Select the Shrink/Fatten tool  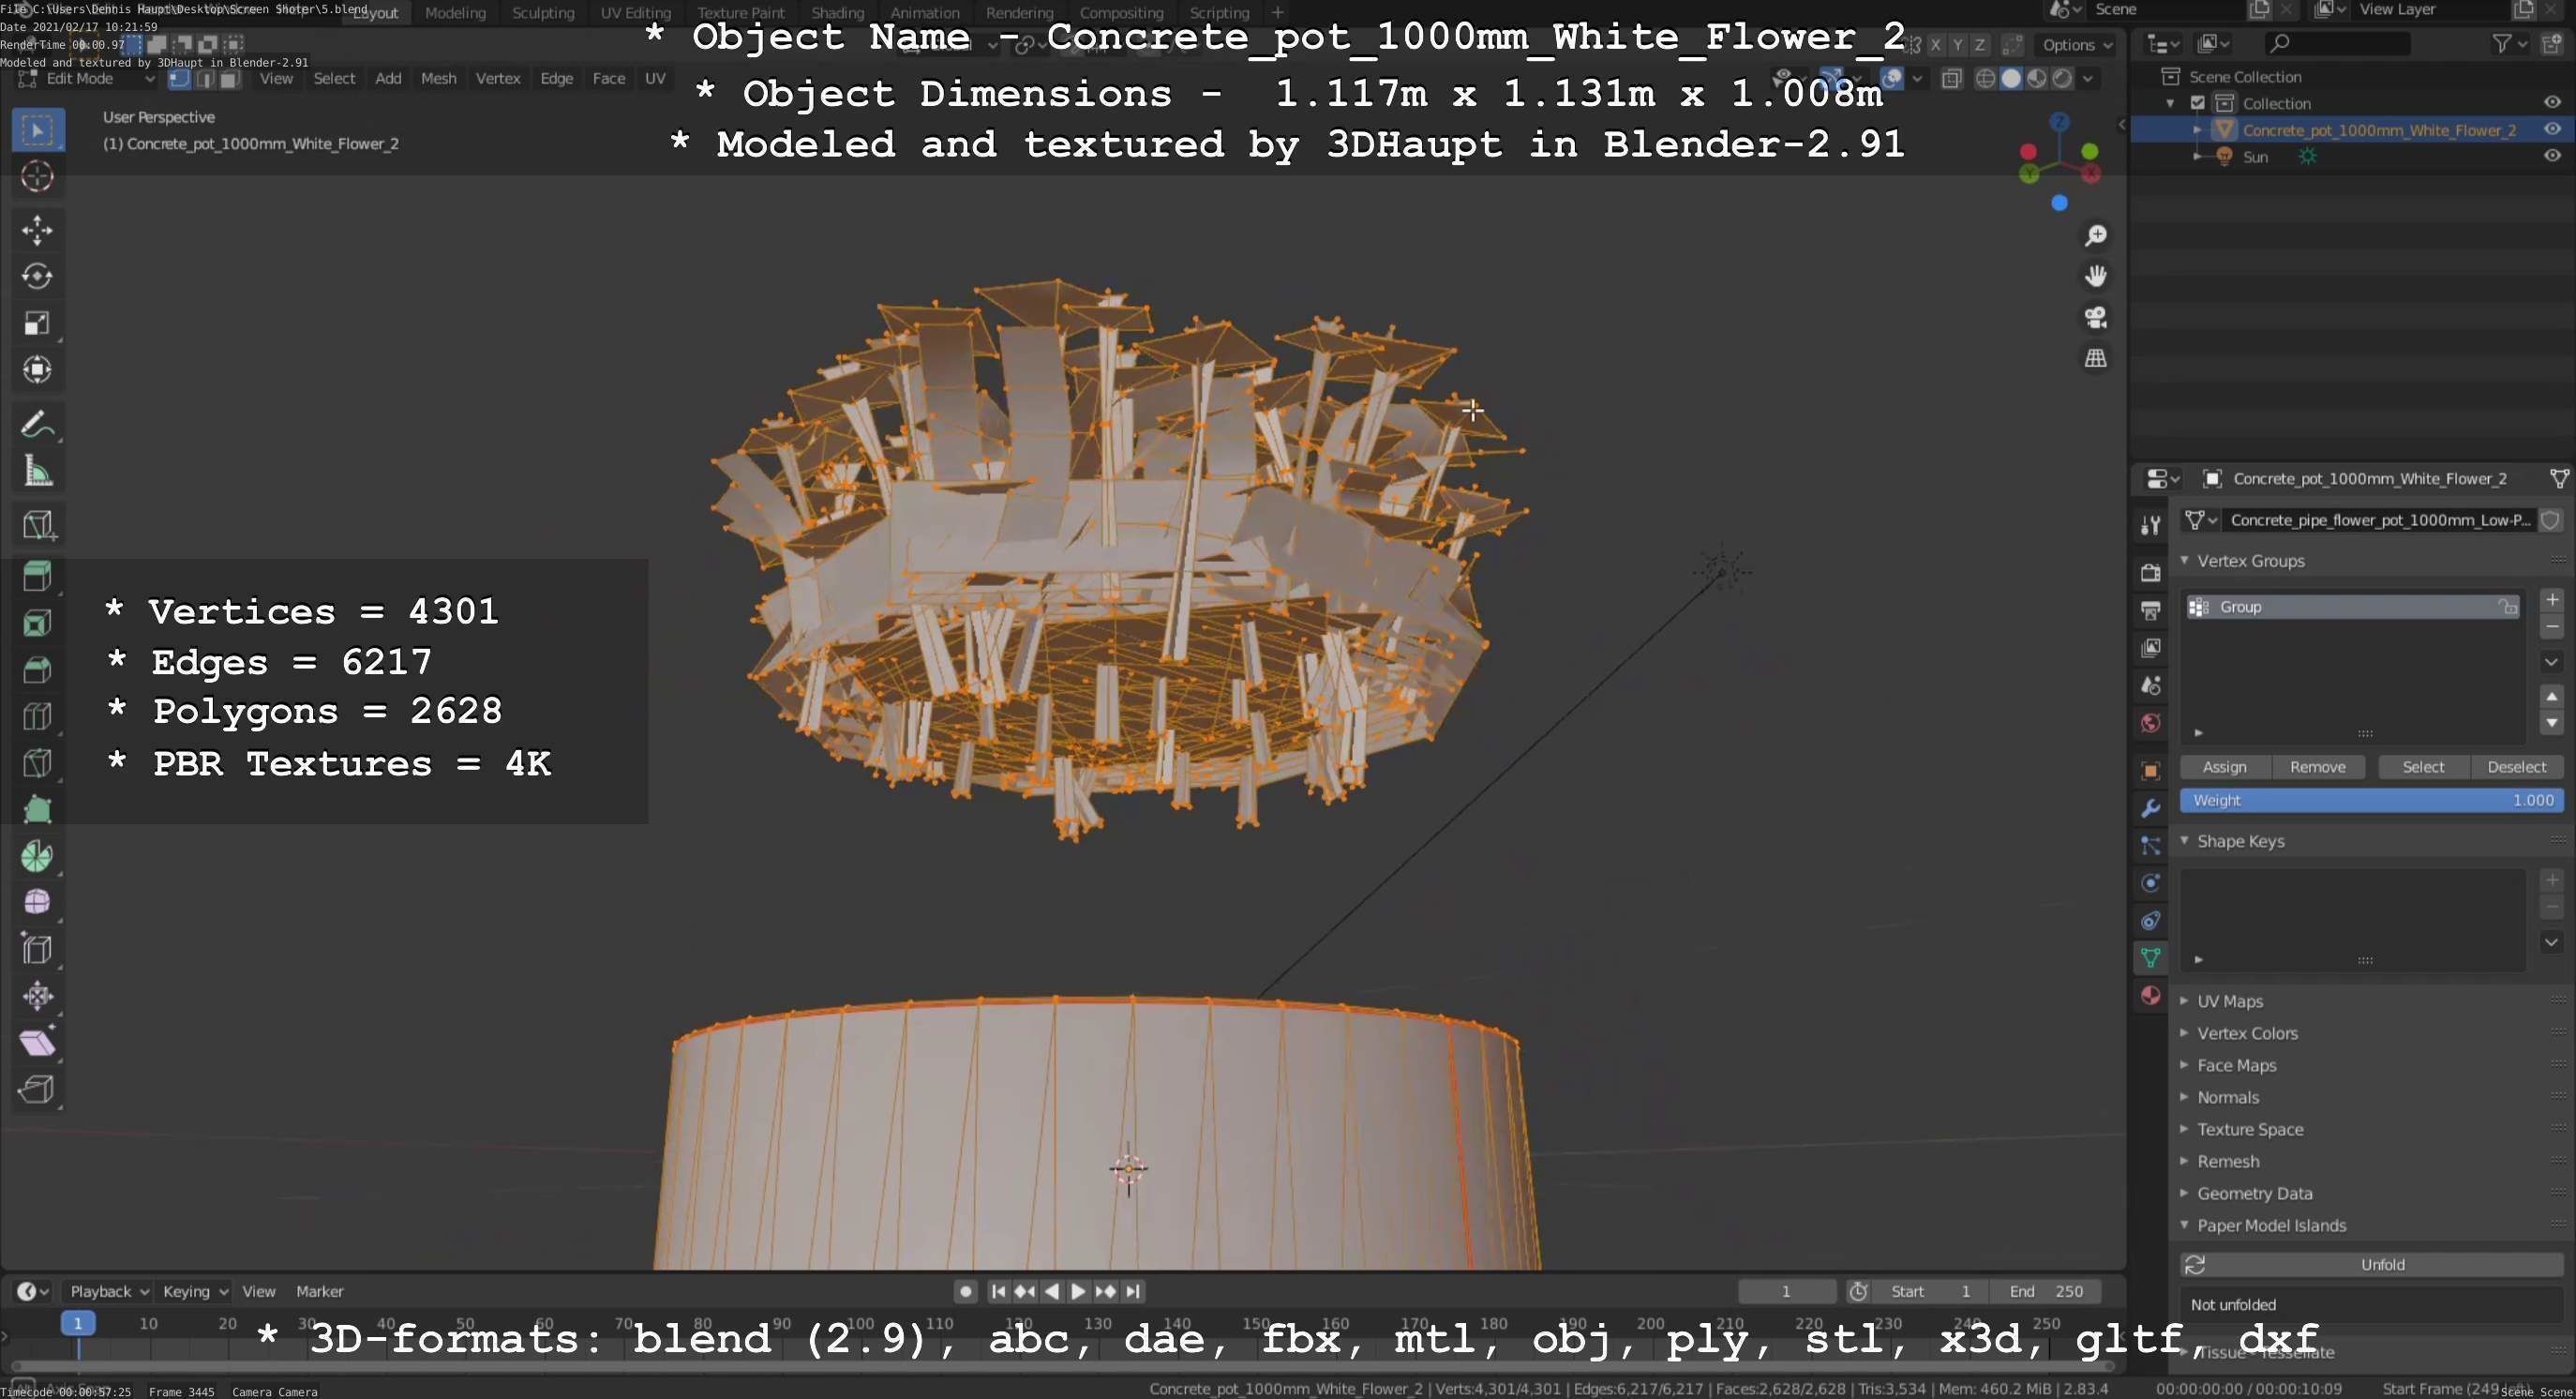coord(38,996)
